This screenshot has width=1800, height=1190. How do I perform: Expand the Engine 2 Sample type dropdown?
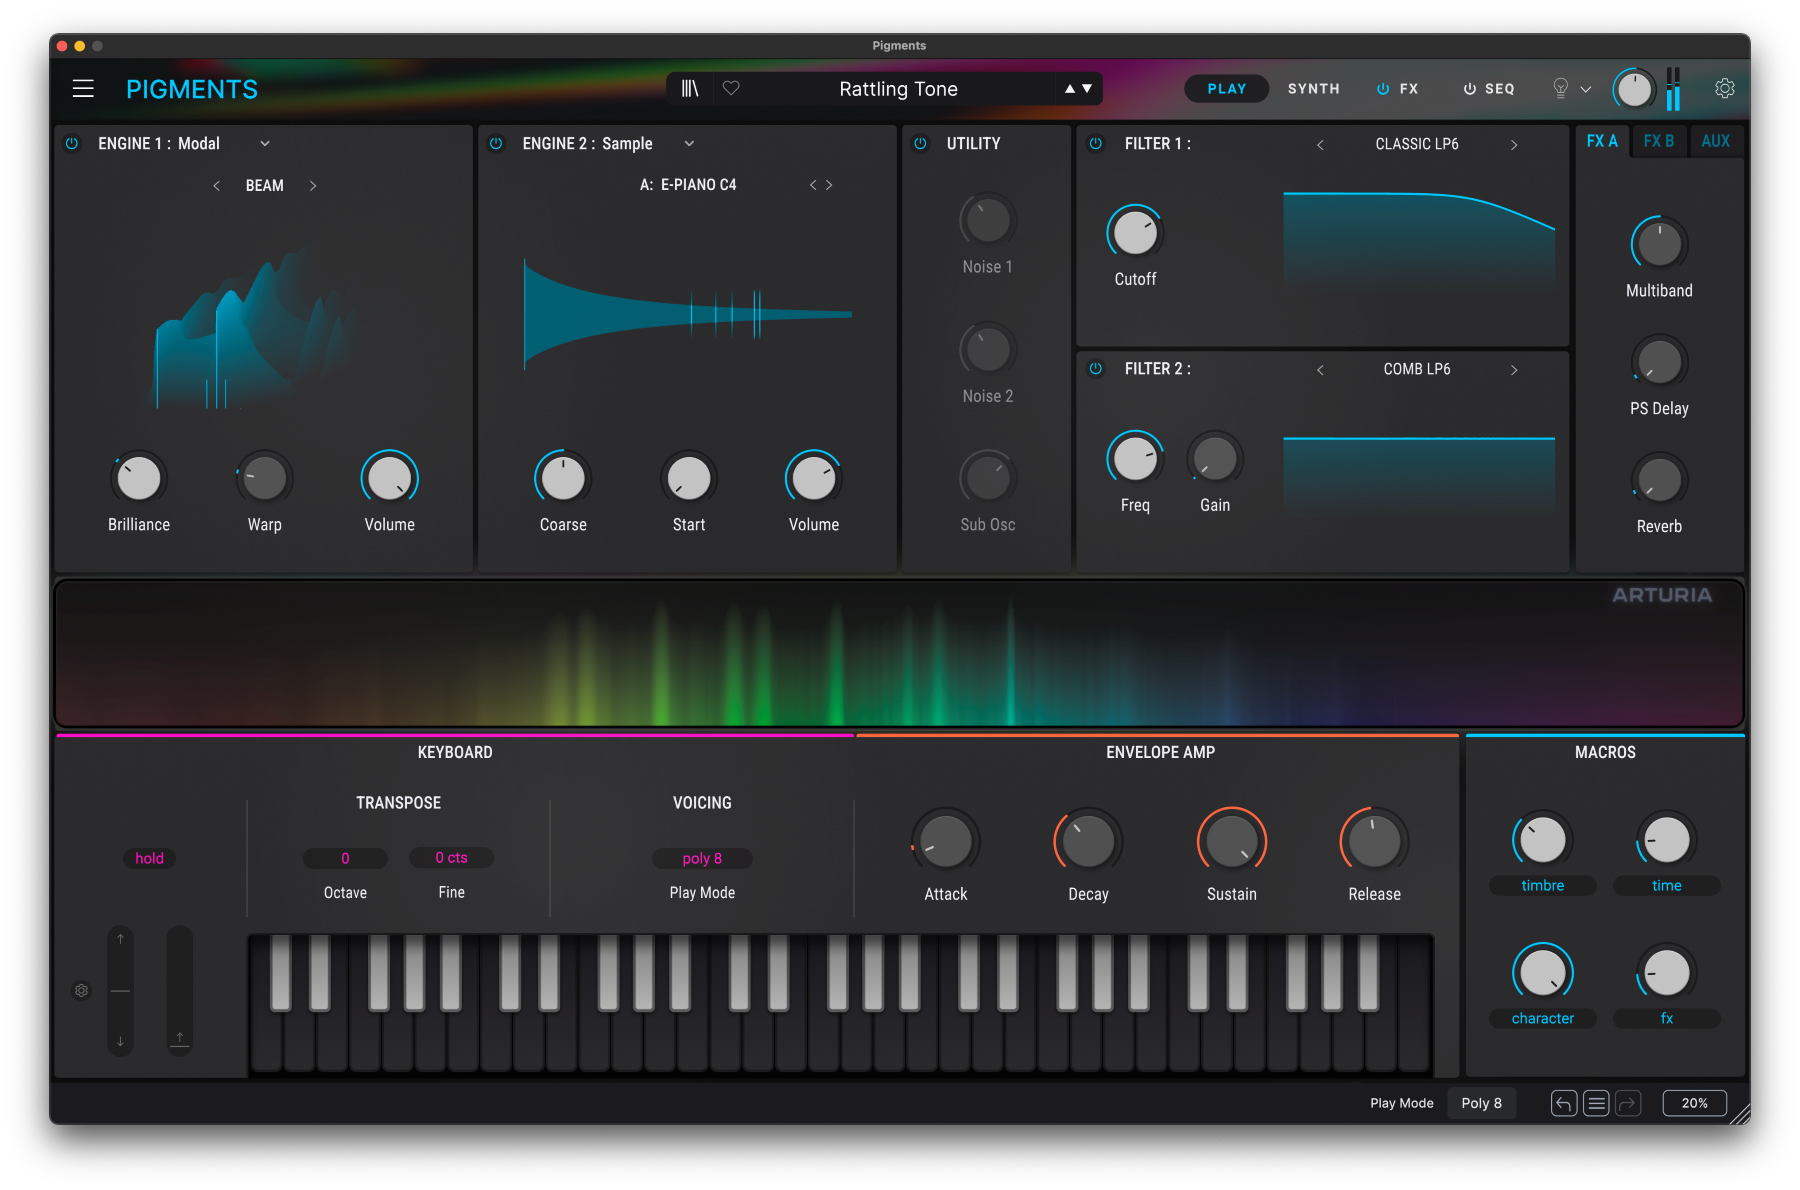pos(689,144)
